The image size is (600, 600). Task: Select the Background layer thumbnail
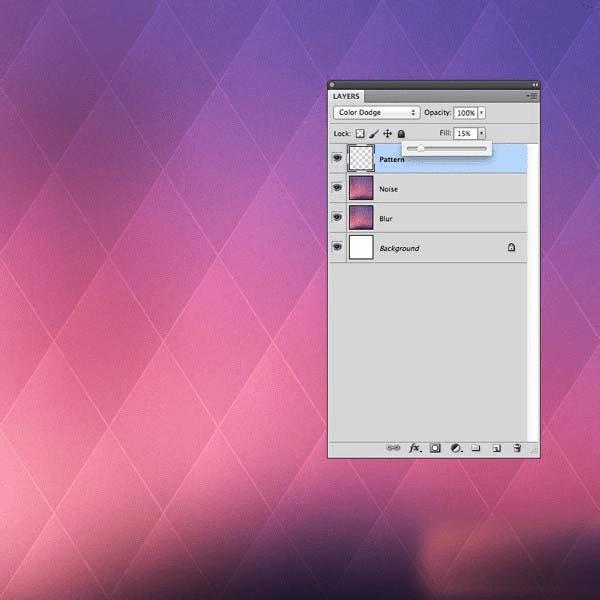click(x=361, y=247)
